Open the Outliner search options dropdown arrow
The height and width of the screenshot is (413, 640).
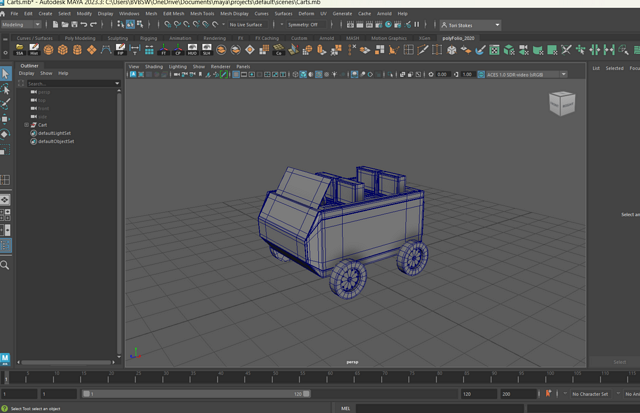117,83
